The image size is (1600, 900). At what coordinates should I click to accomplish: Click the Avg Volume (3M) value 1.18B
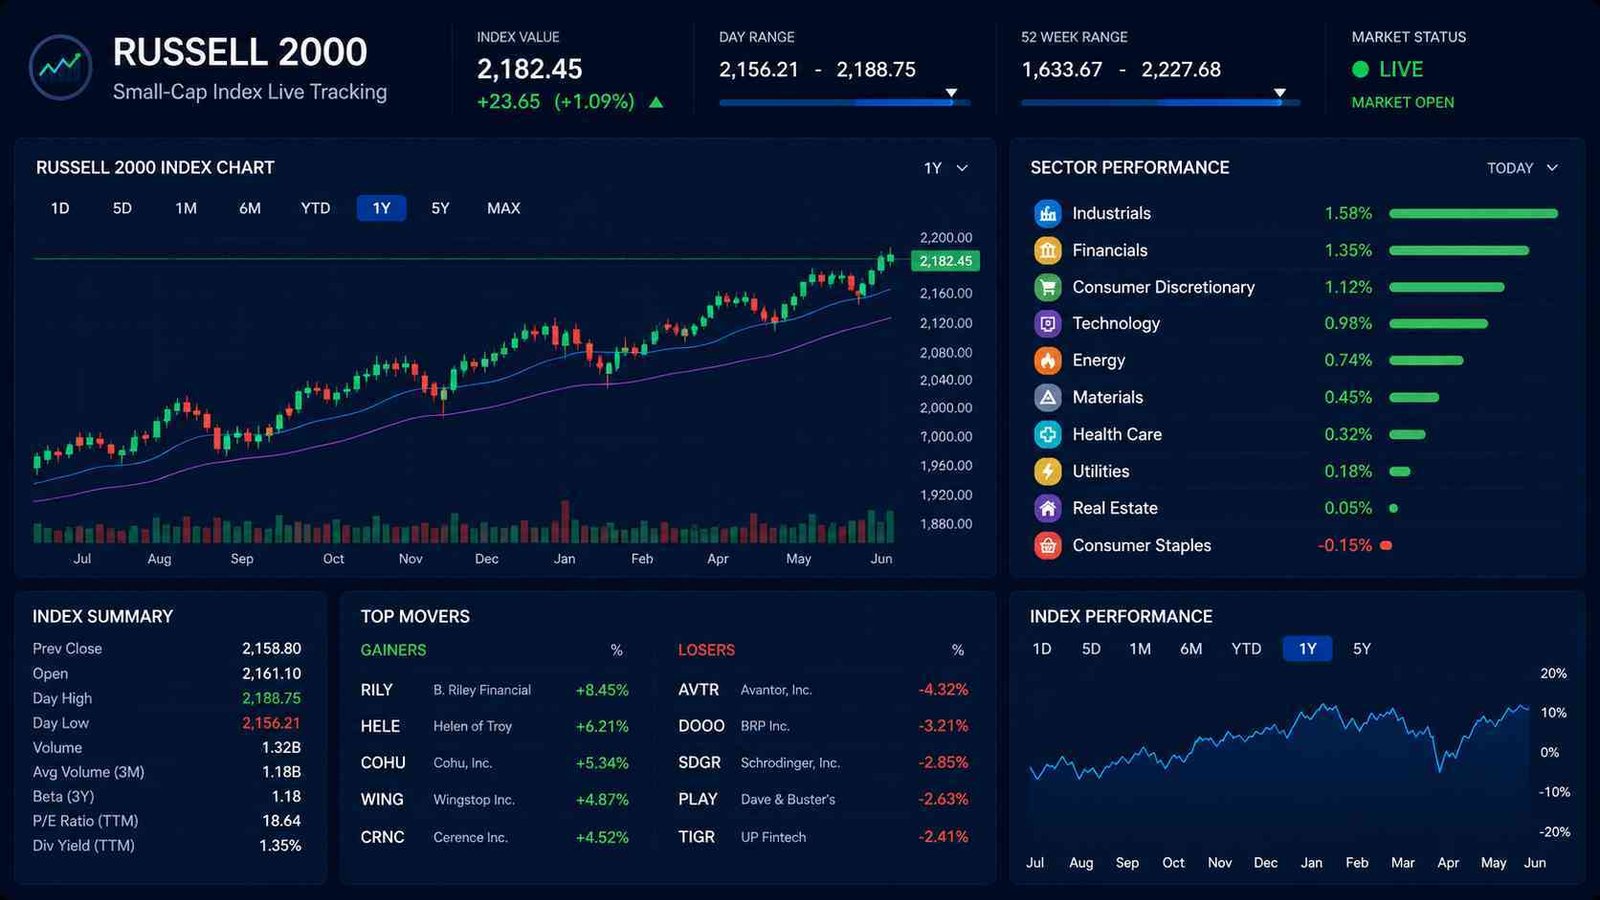pyautogui.click(x=281, y=772)
